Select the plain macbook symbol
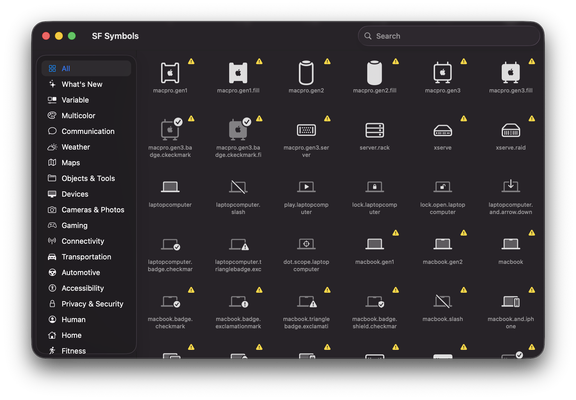This screenshot has width=576, height=400. pos(511,244)
